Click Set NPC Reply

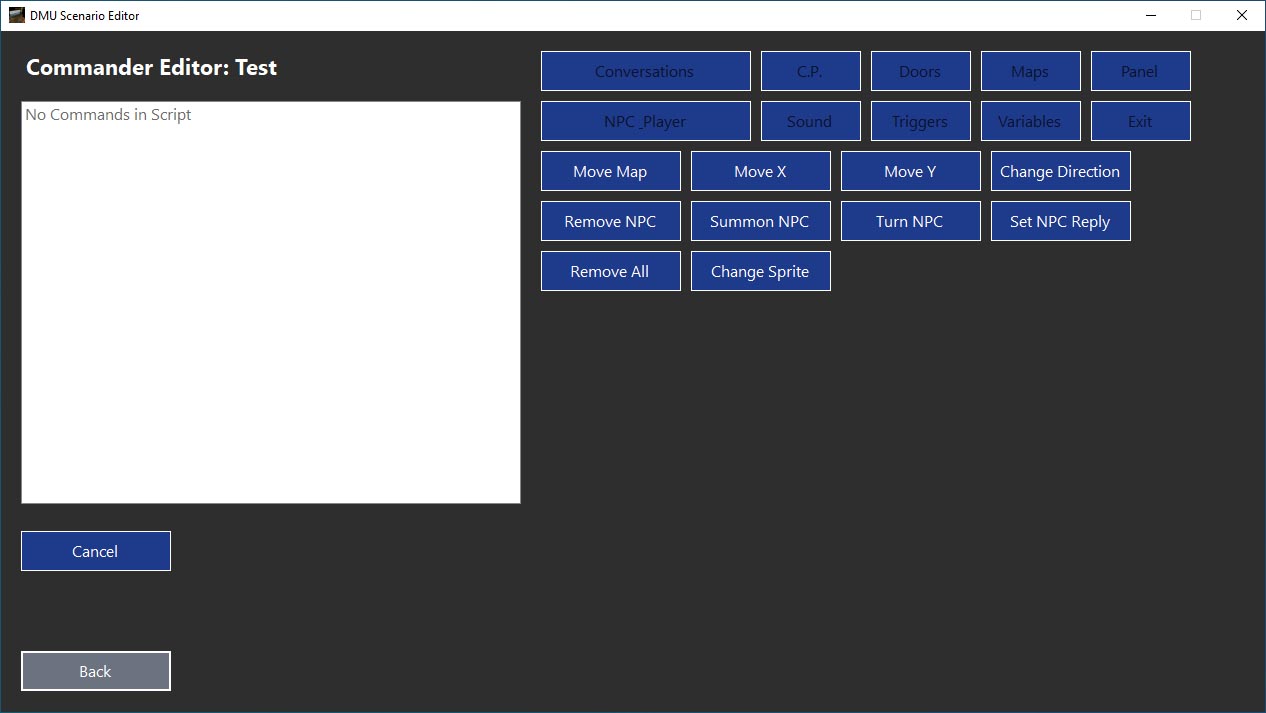pyautogui.click(x=1060, y=221)
